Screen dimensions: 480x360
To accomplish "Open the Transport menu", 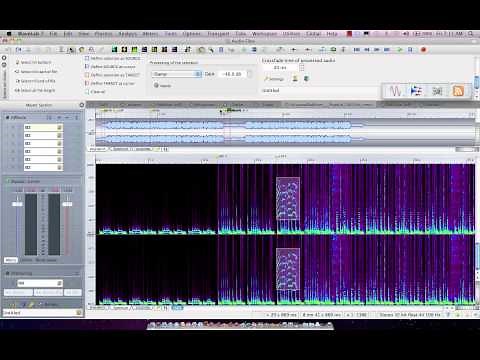I will [218, 34].
